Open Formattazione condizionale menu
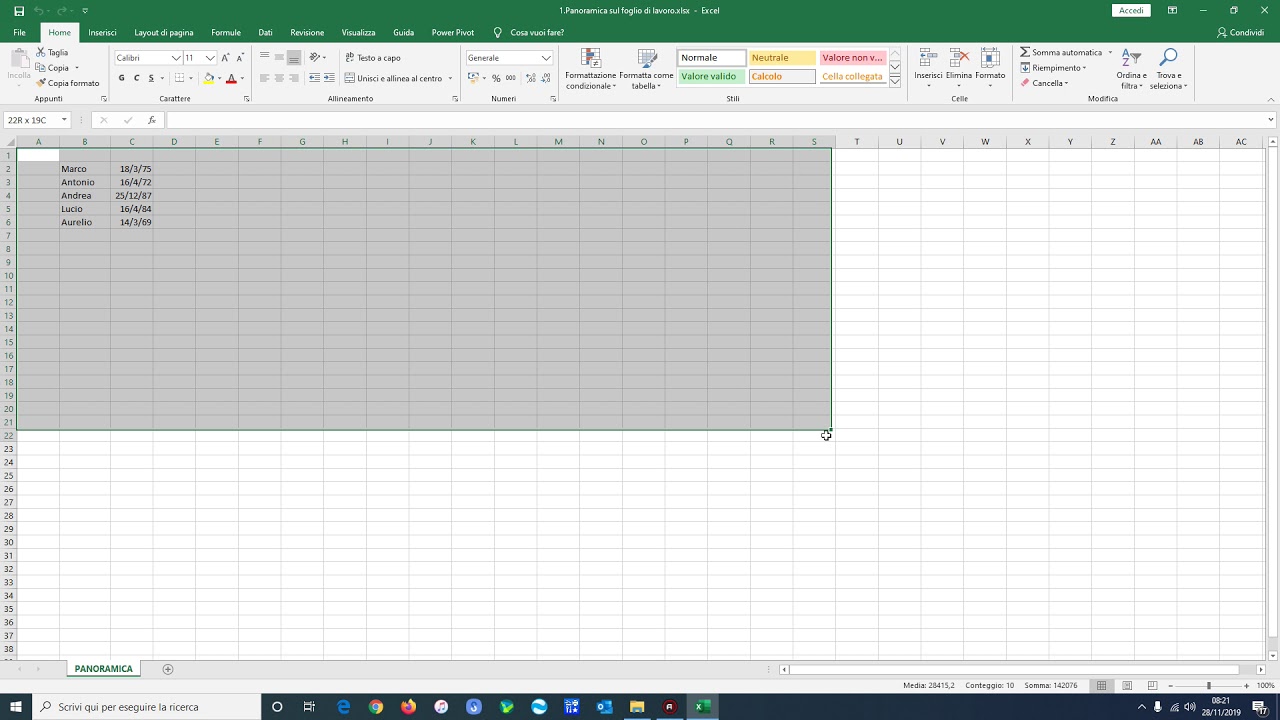 click(591, 69)
